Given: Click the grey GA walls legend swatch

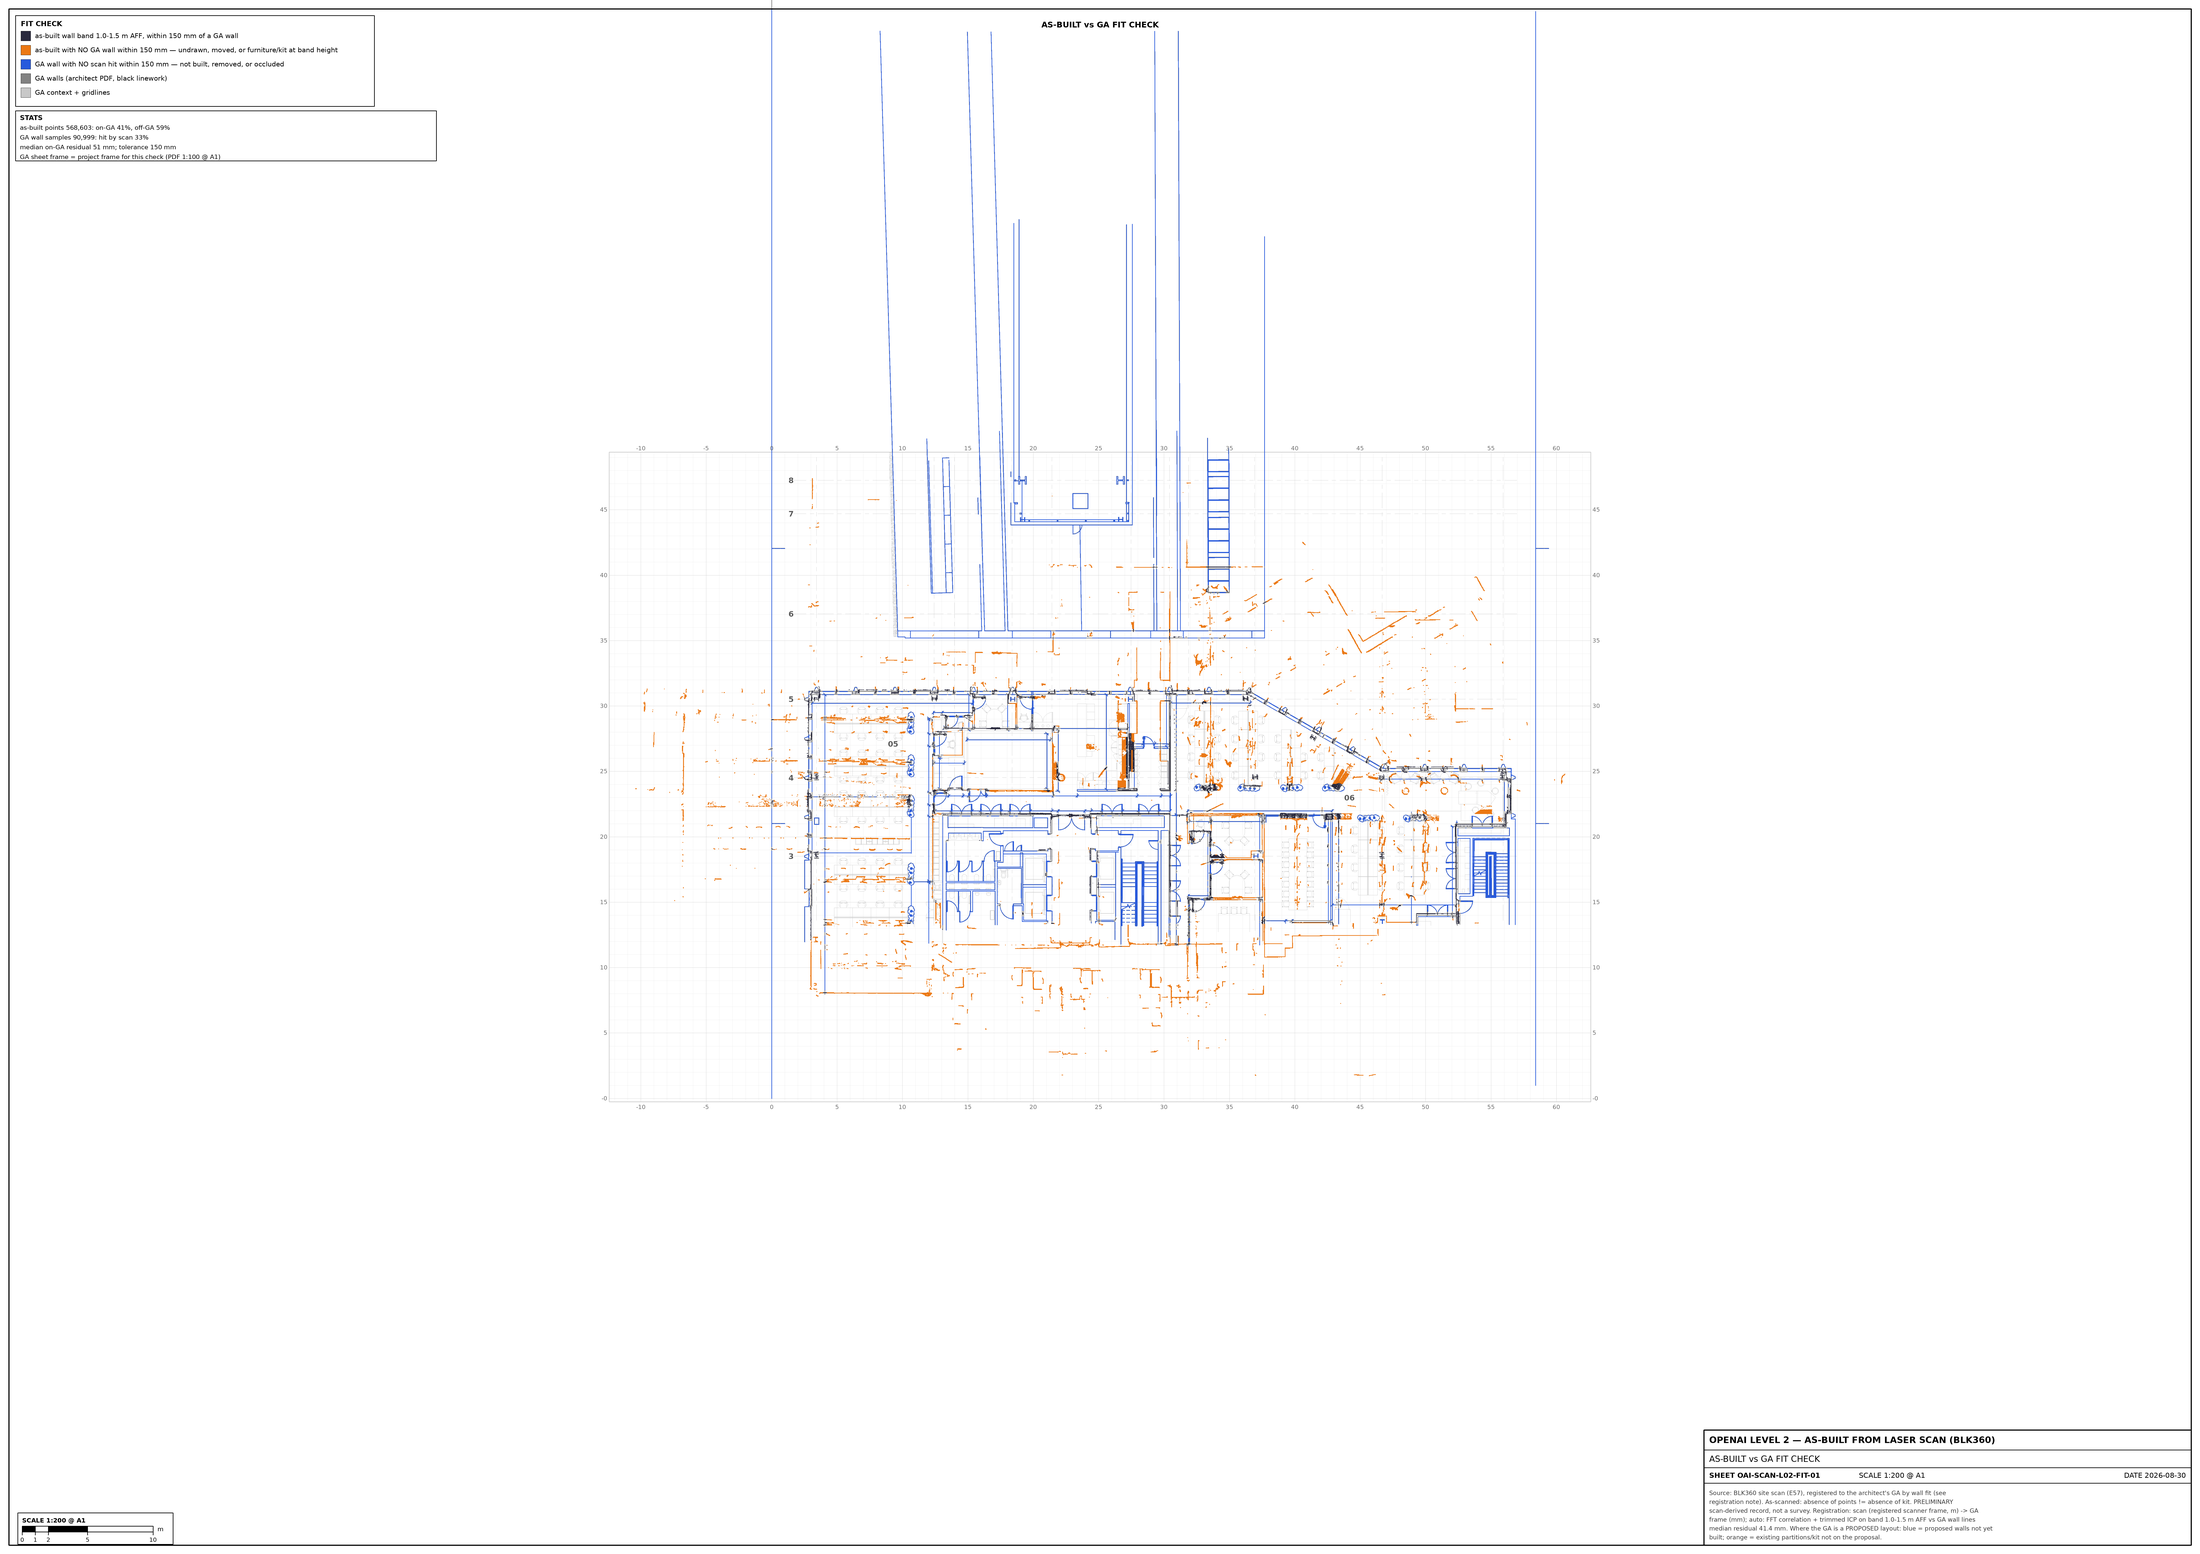Looking at the screenshot, I should (x=26, y=78).
